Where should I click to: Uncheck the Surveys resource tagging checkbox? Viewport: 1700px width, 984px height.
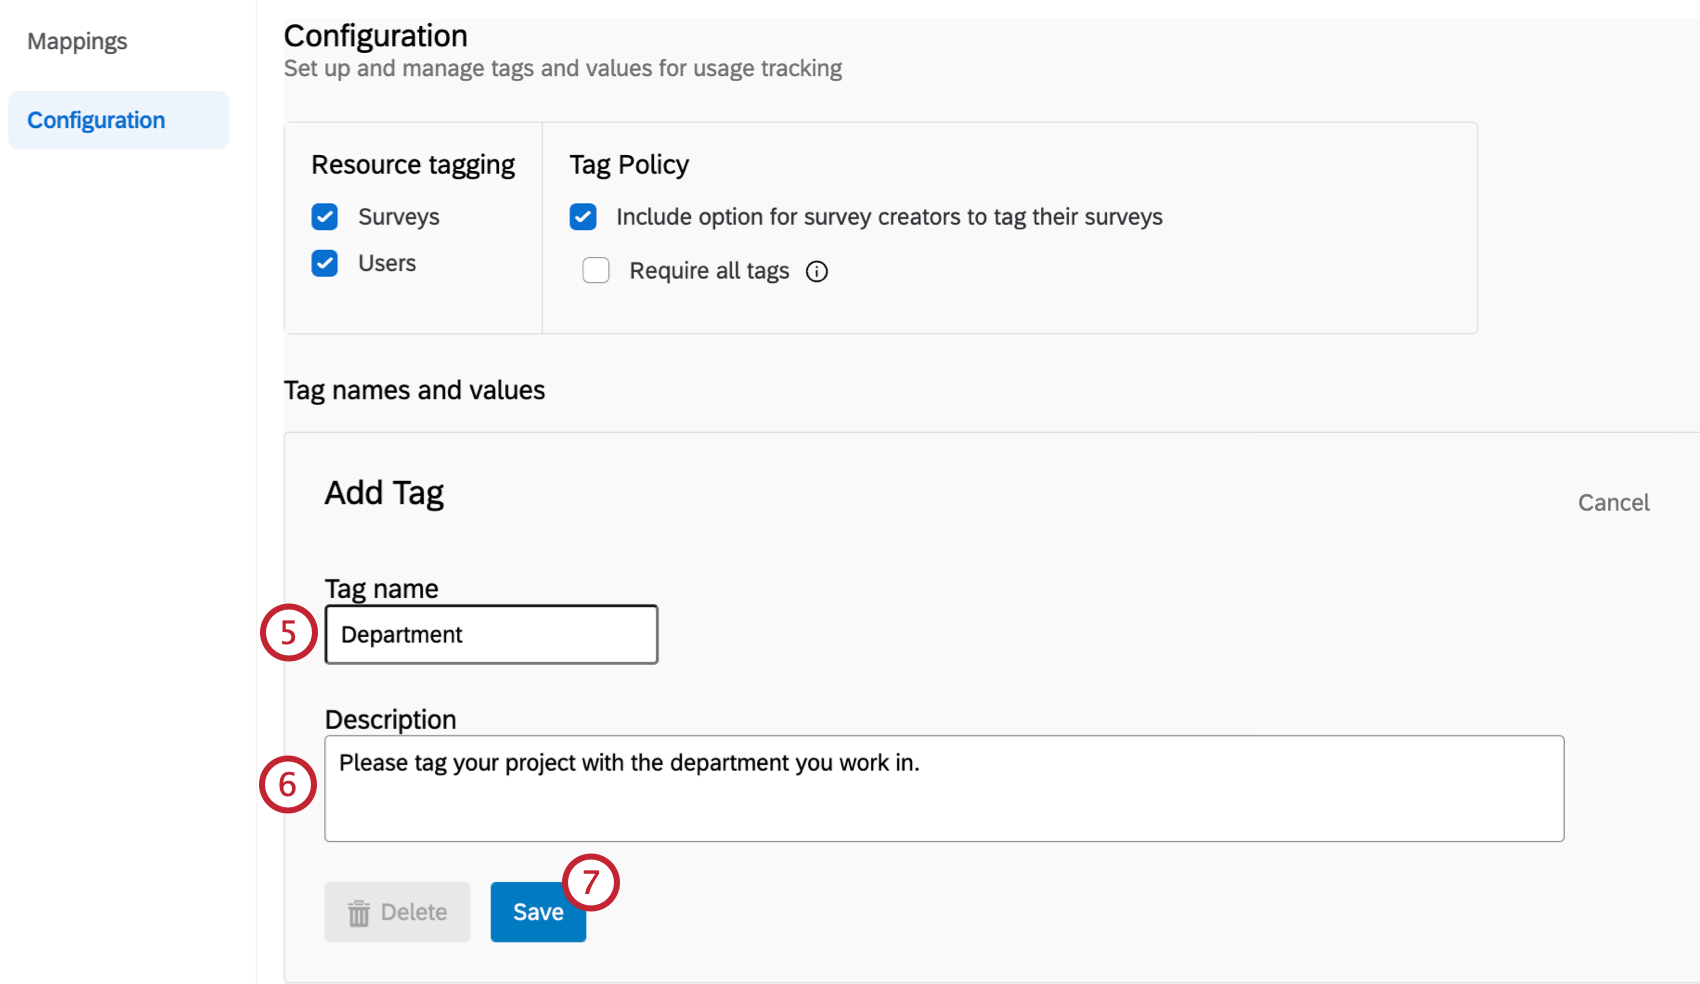click(324, 216)
